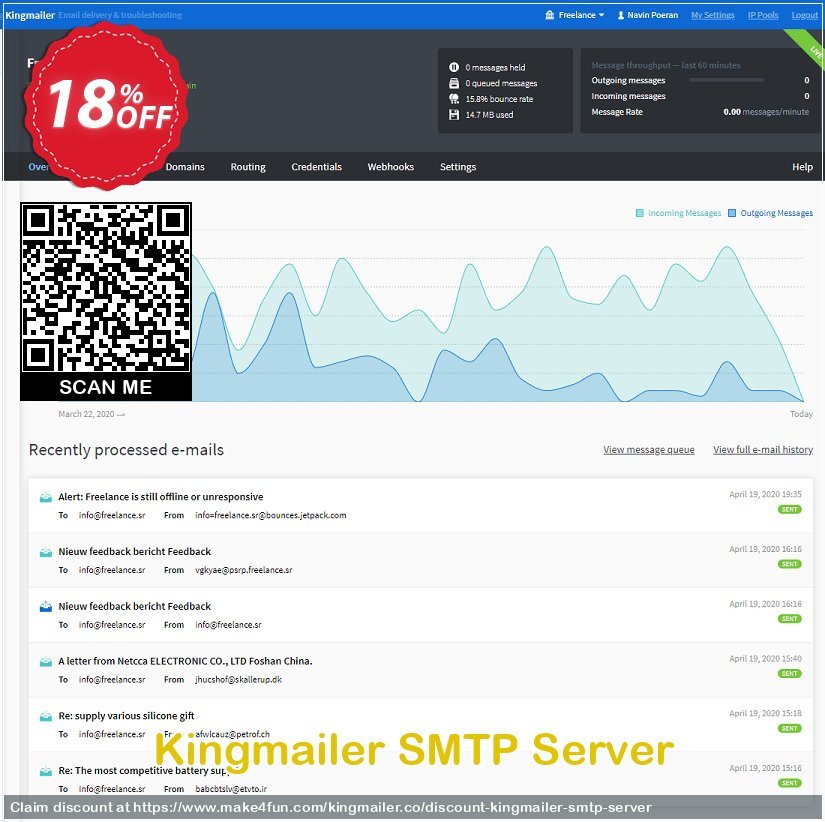825x822 pixels.
Task: Click SENT badge for April 19 15:40 email
Action: click(789, 674)
